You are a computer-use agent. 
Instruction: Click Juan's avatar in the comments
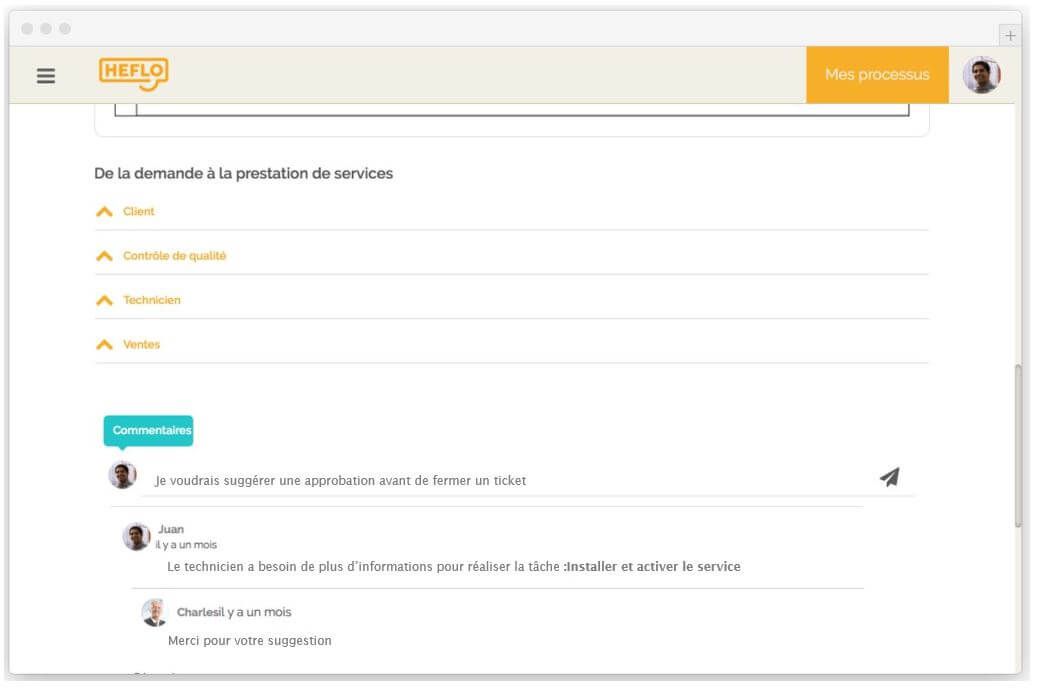click(x=137, y=537)
